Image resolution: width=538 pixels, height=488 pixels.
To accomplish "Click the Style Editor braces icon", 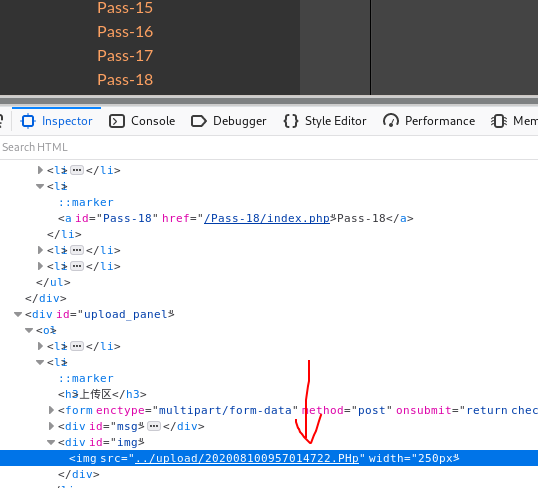I will (291, 121).
